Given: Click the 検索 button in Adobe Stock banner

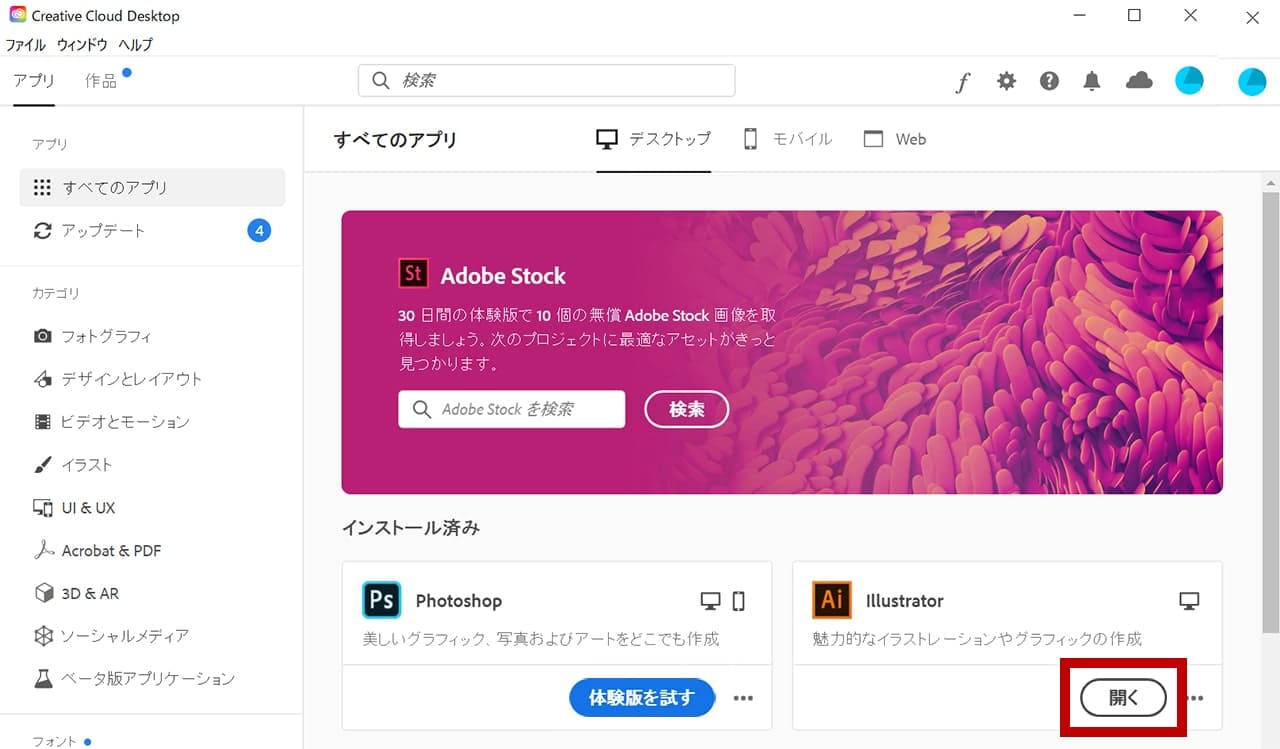Looking at the screenshot, I should point(687,409).
